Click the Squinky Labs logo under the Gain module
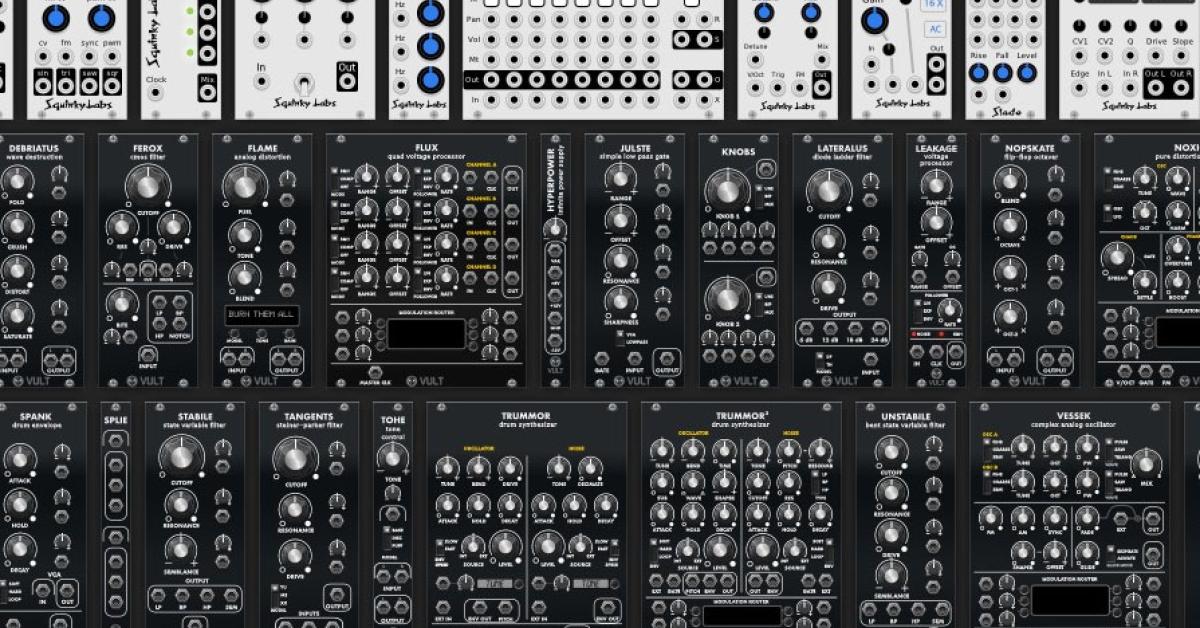 tap(903, 103)
